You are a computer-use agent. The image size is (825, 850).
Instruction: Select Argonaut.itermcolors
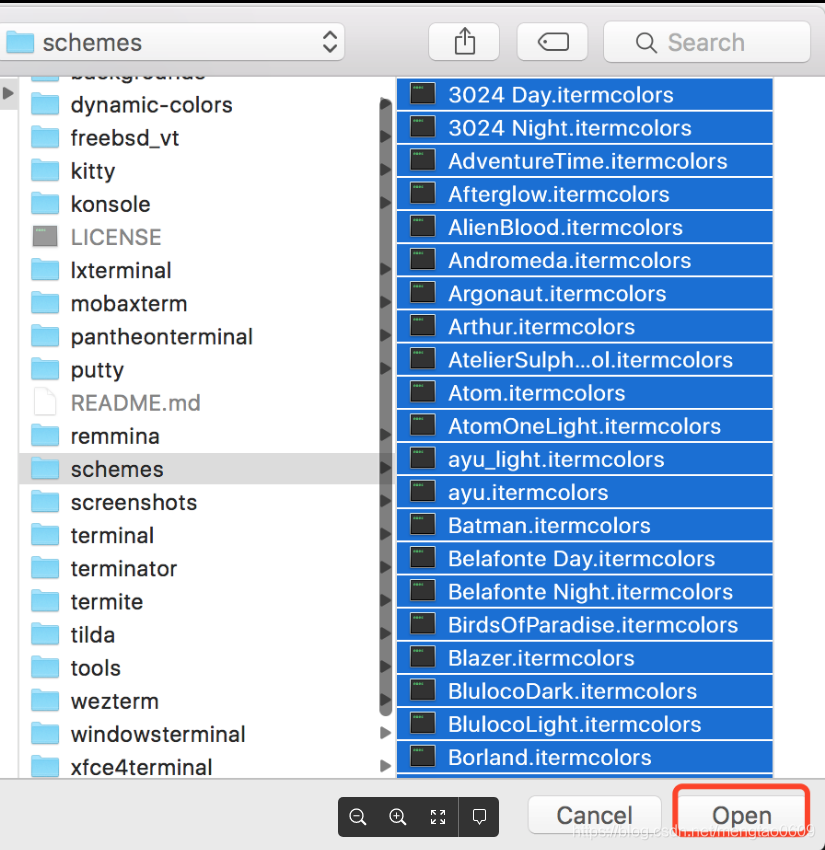585,293
